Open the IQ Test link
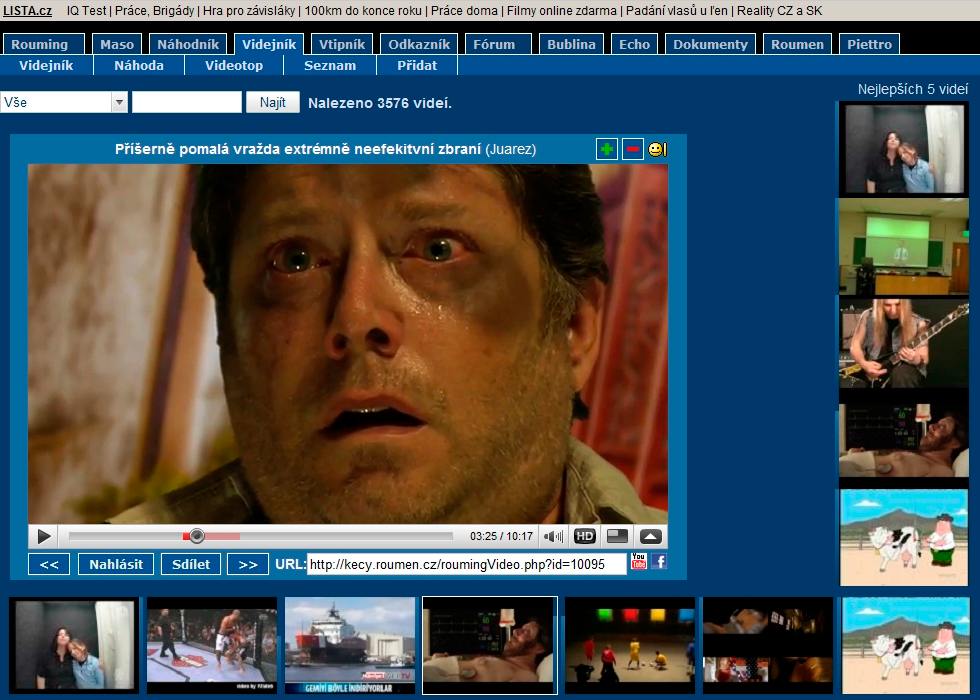 click(x=86, y=11)
